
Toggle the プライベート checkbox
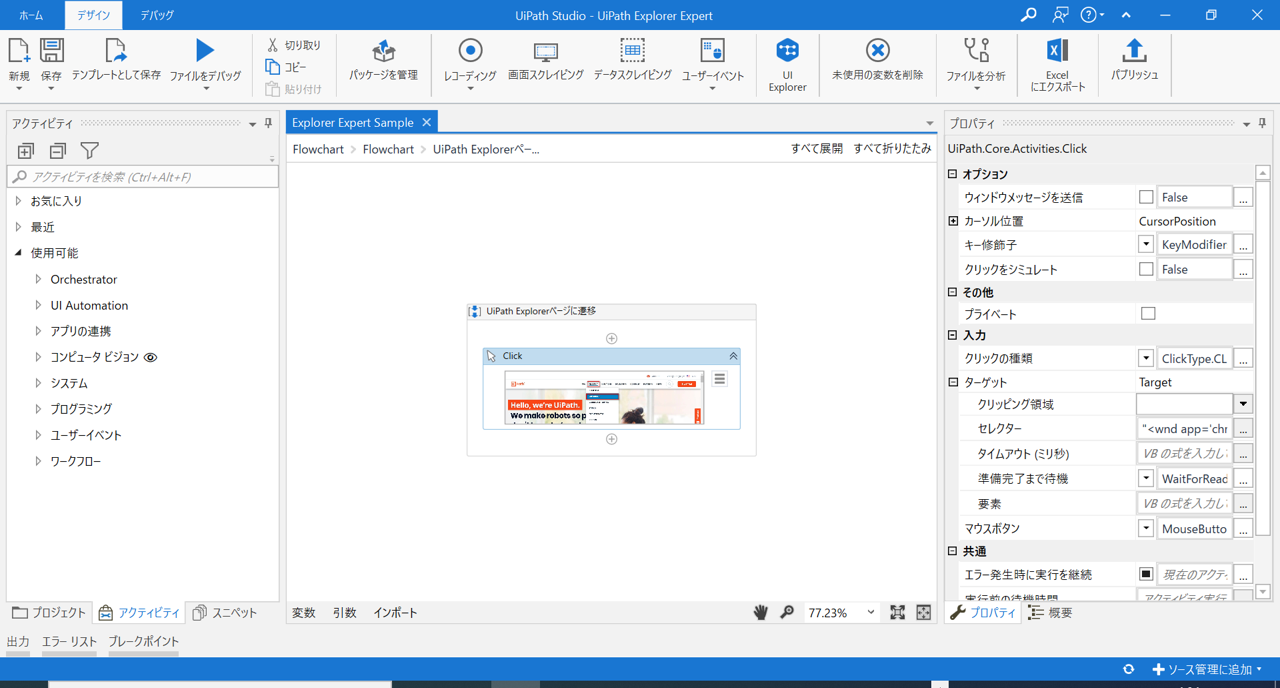[1148, 313]
